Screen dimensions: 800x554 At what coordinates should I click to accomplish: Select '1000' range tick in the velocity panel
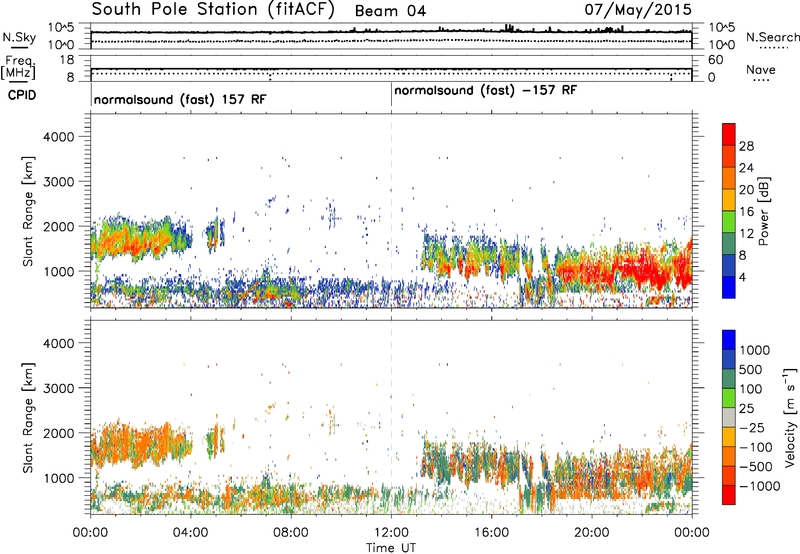[58, 478]
